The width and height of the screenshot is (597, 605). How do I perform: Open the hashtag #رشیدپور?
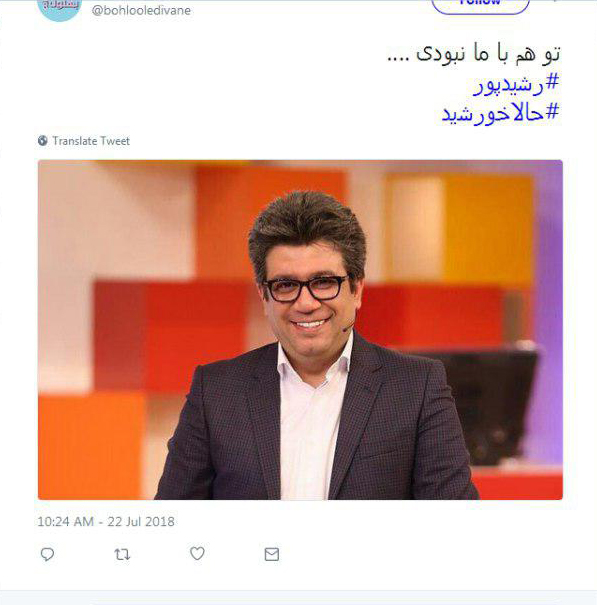pos(516,84)
